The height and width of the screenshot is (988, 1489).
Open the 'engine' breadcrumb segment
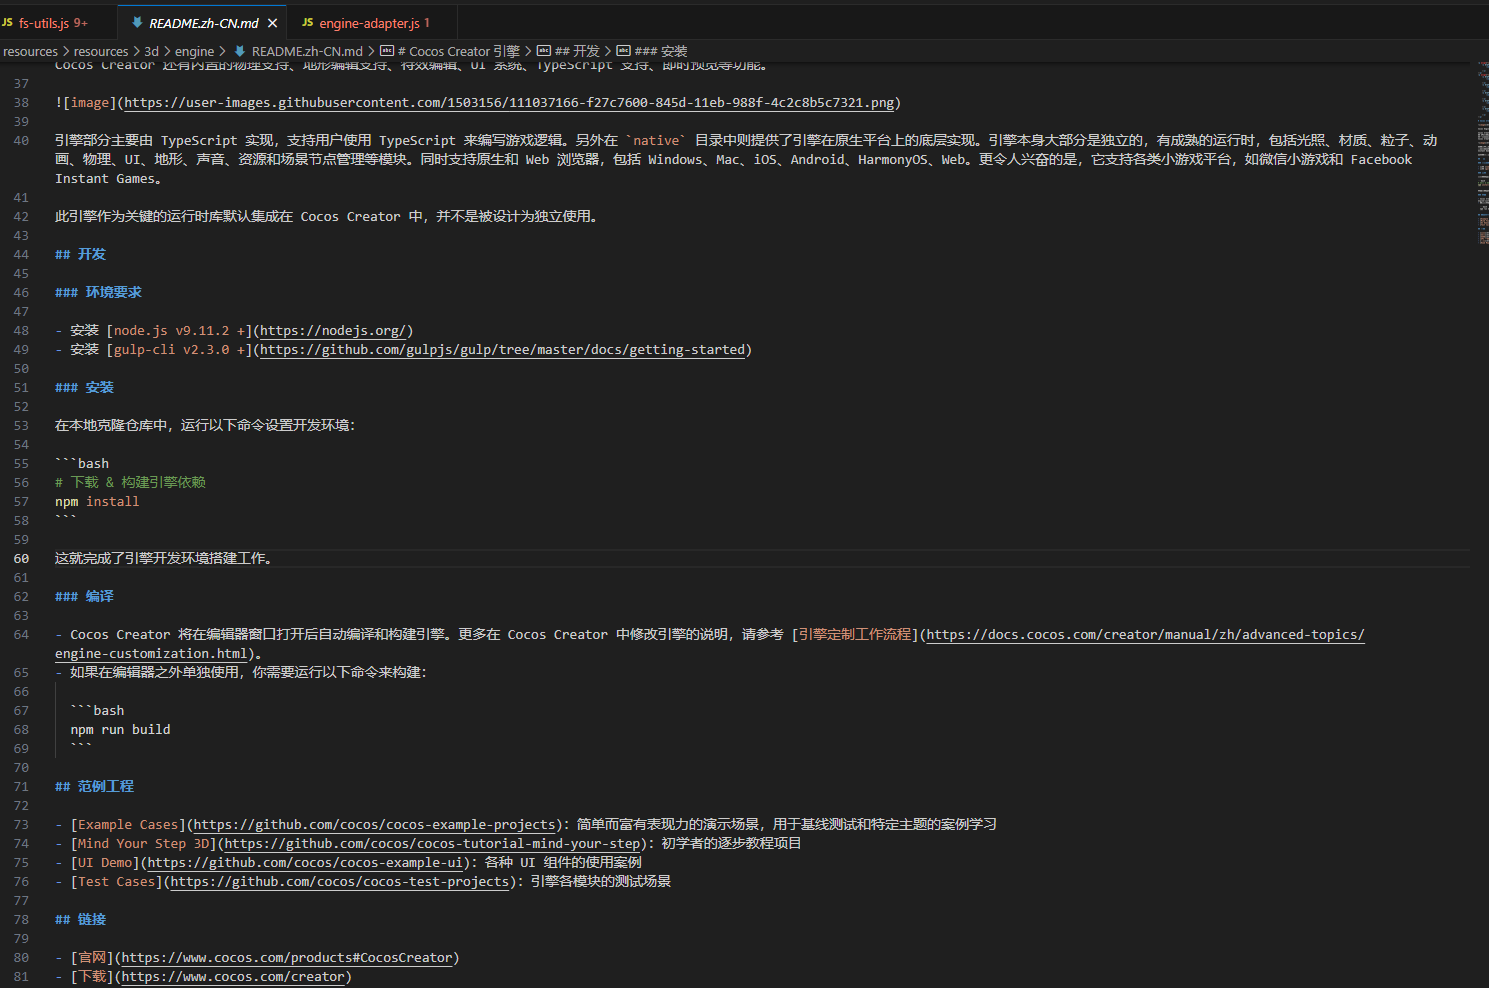194,51
